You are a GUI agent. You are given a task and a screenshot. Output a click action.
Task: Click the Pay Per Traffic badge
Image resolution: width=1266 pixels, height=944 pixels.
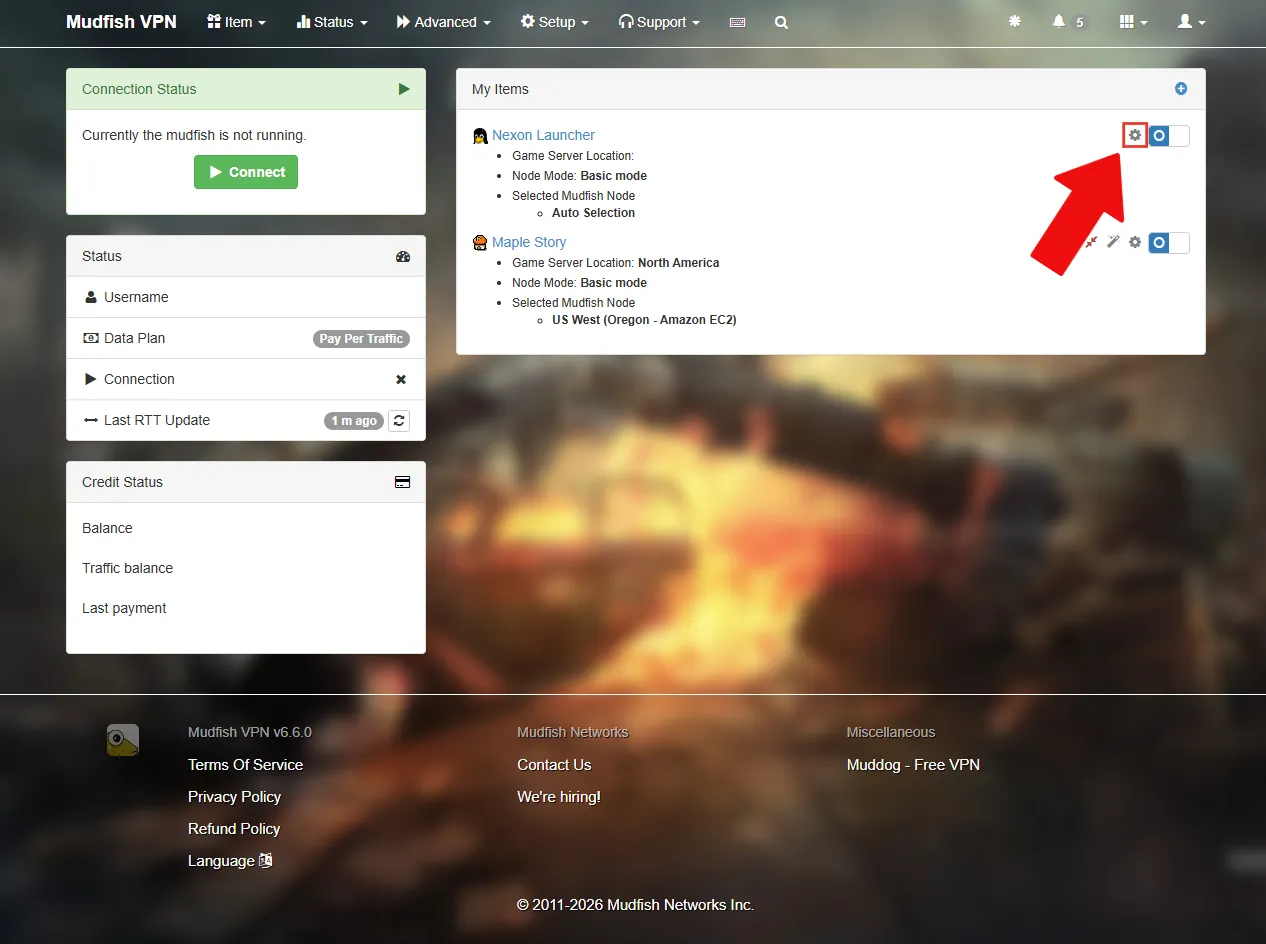(x=361, y=339)
